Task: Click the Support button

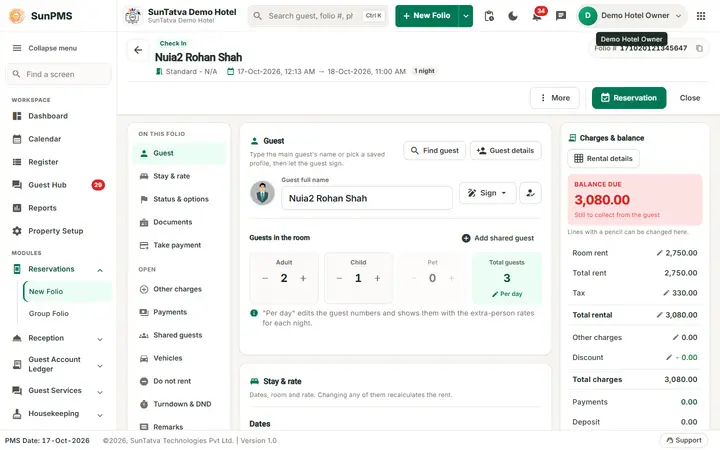Action: [x=684, y=440]
